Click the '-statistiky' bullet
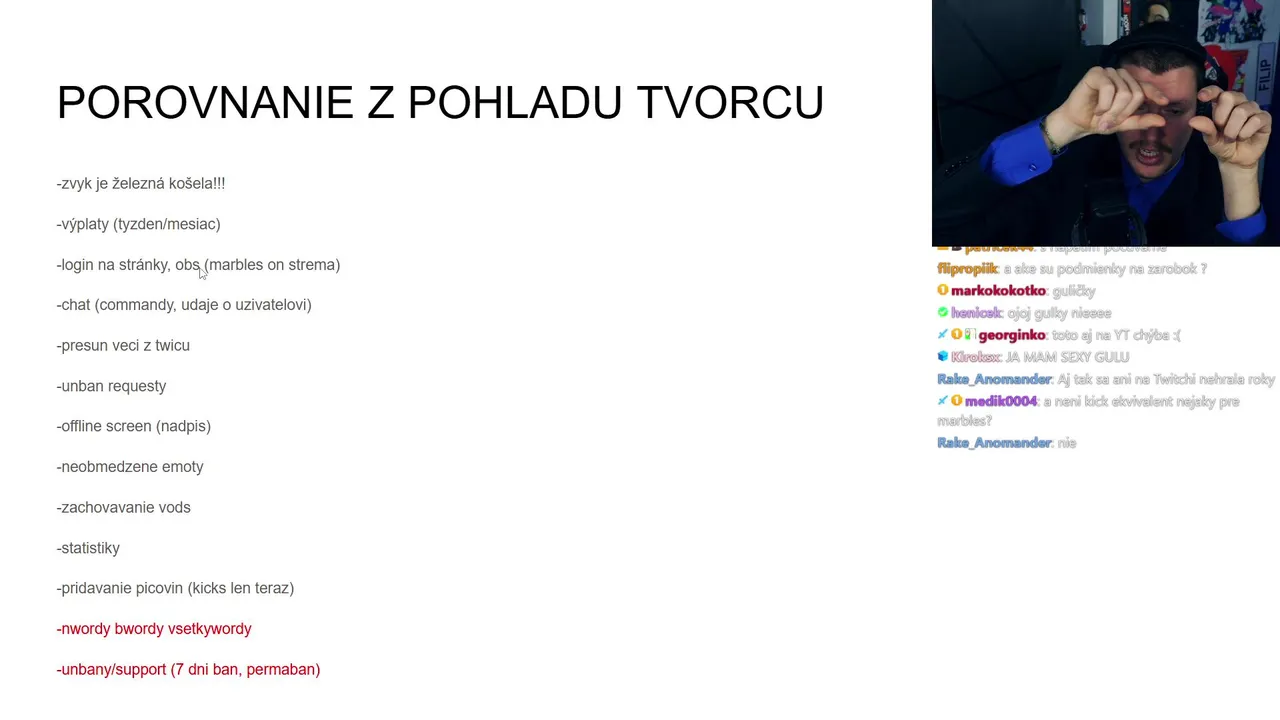Screen dimensions: 1280x720 pos(88,548)
